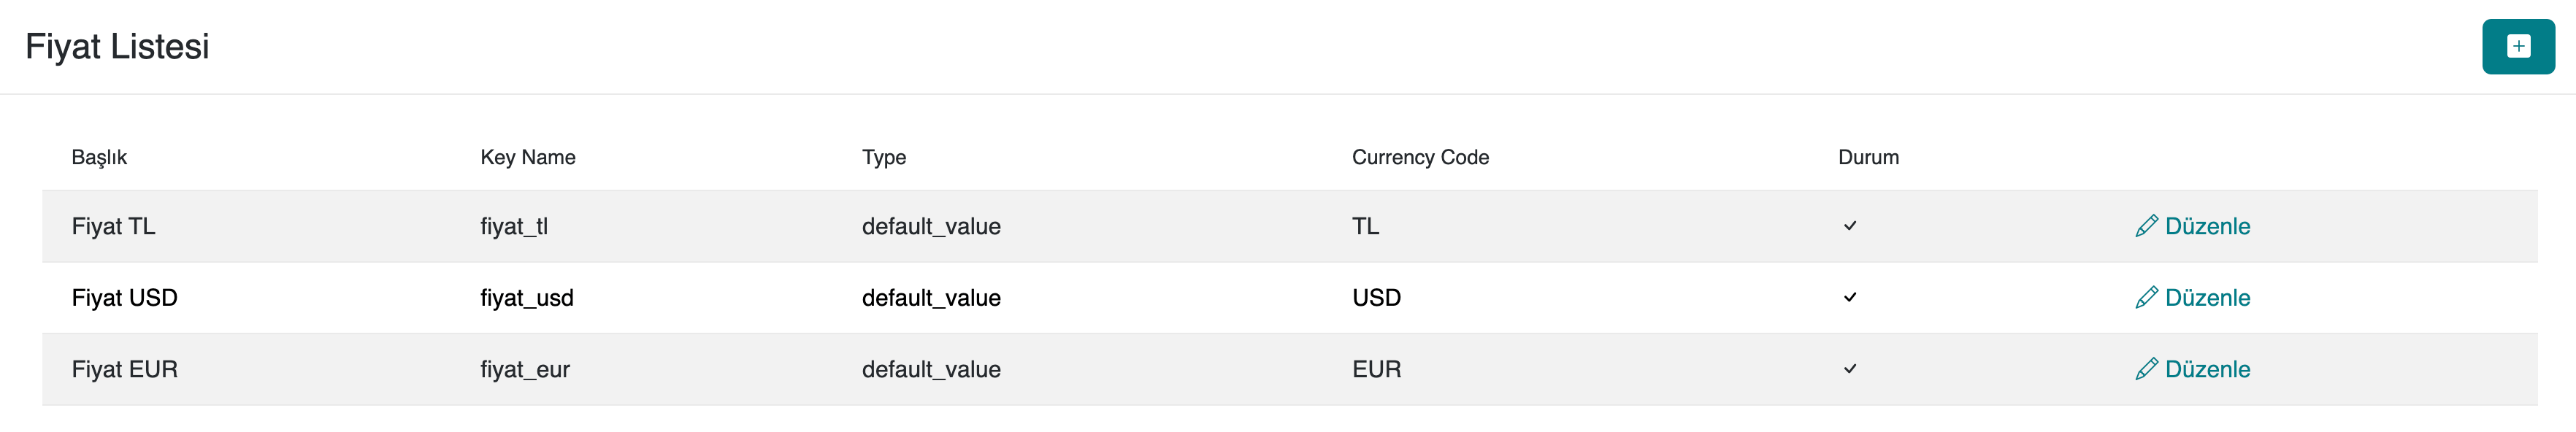Open Düzenle link for Fiyat EUR
Viewport: 2576px width, 432px height.
click(x=2206, y=369)
